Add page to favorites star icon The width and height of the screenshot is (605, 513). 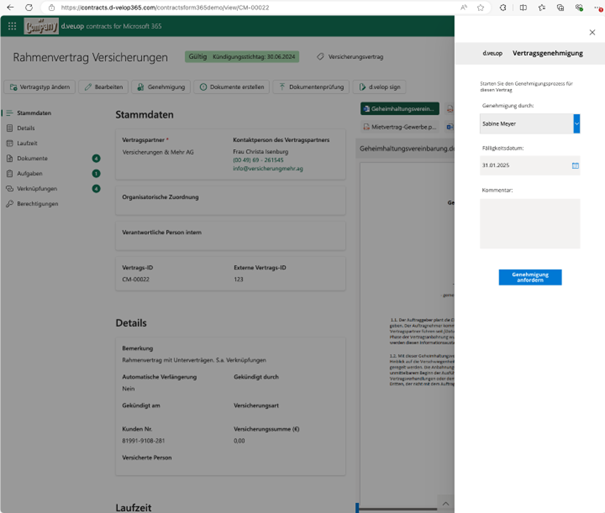pos(480,7)
